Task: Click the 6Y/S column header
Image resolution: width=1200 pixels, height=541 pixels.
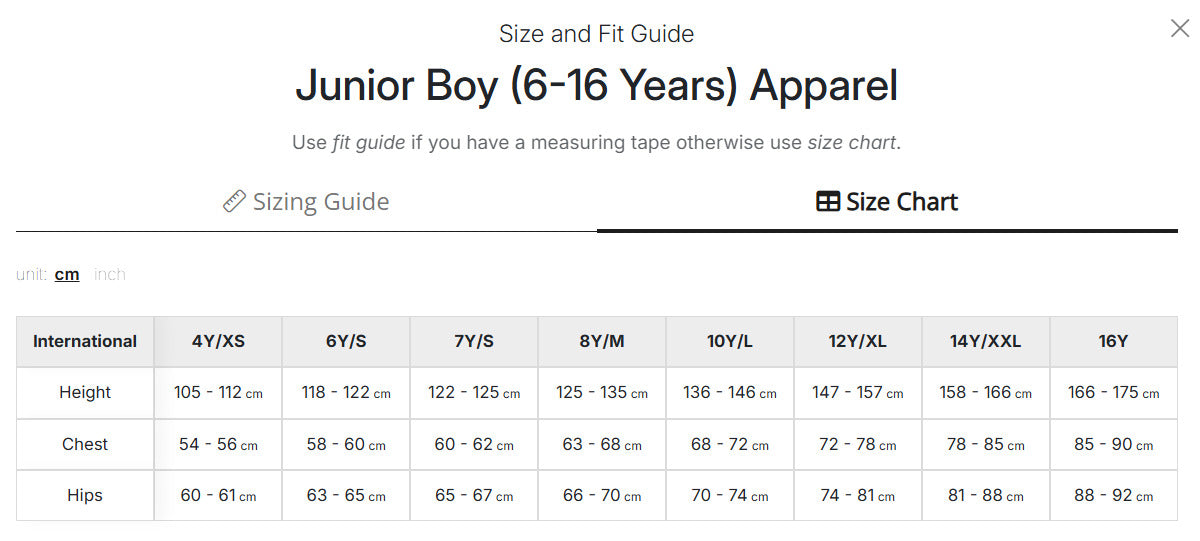Action: point(346,342)
